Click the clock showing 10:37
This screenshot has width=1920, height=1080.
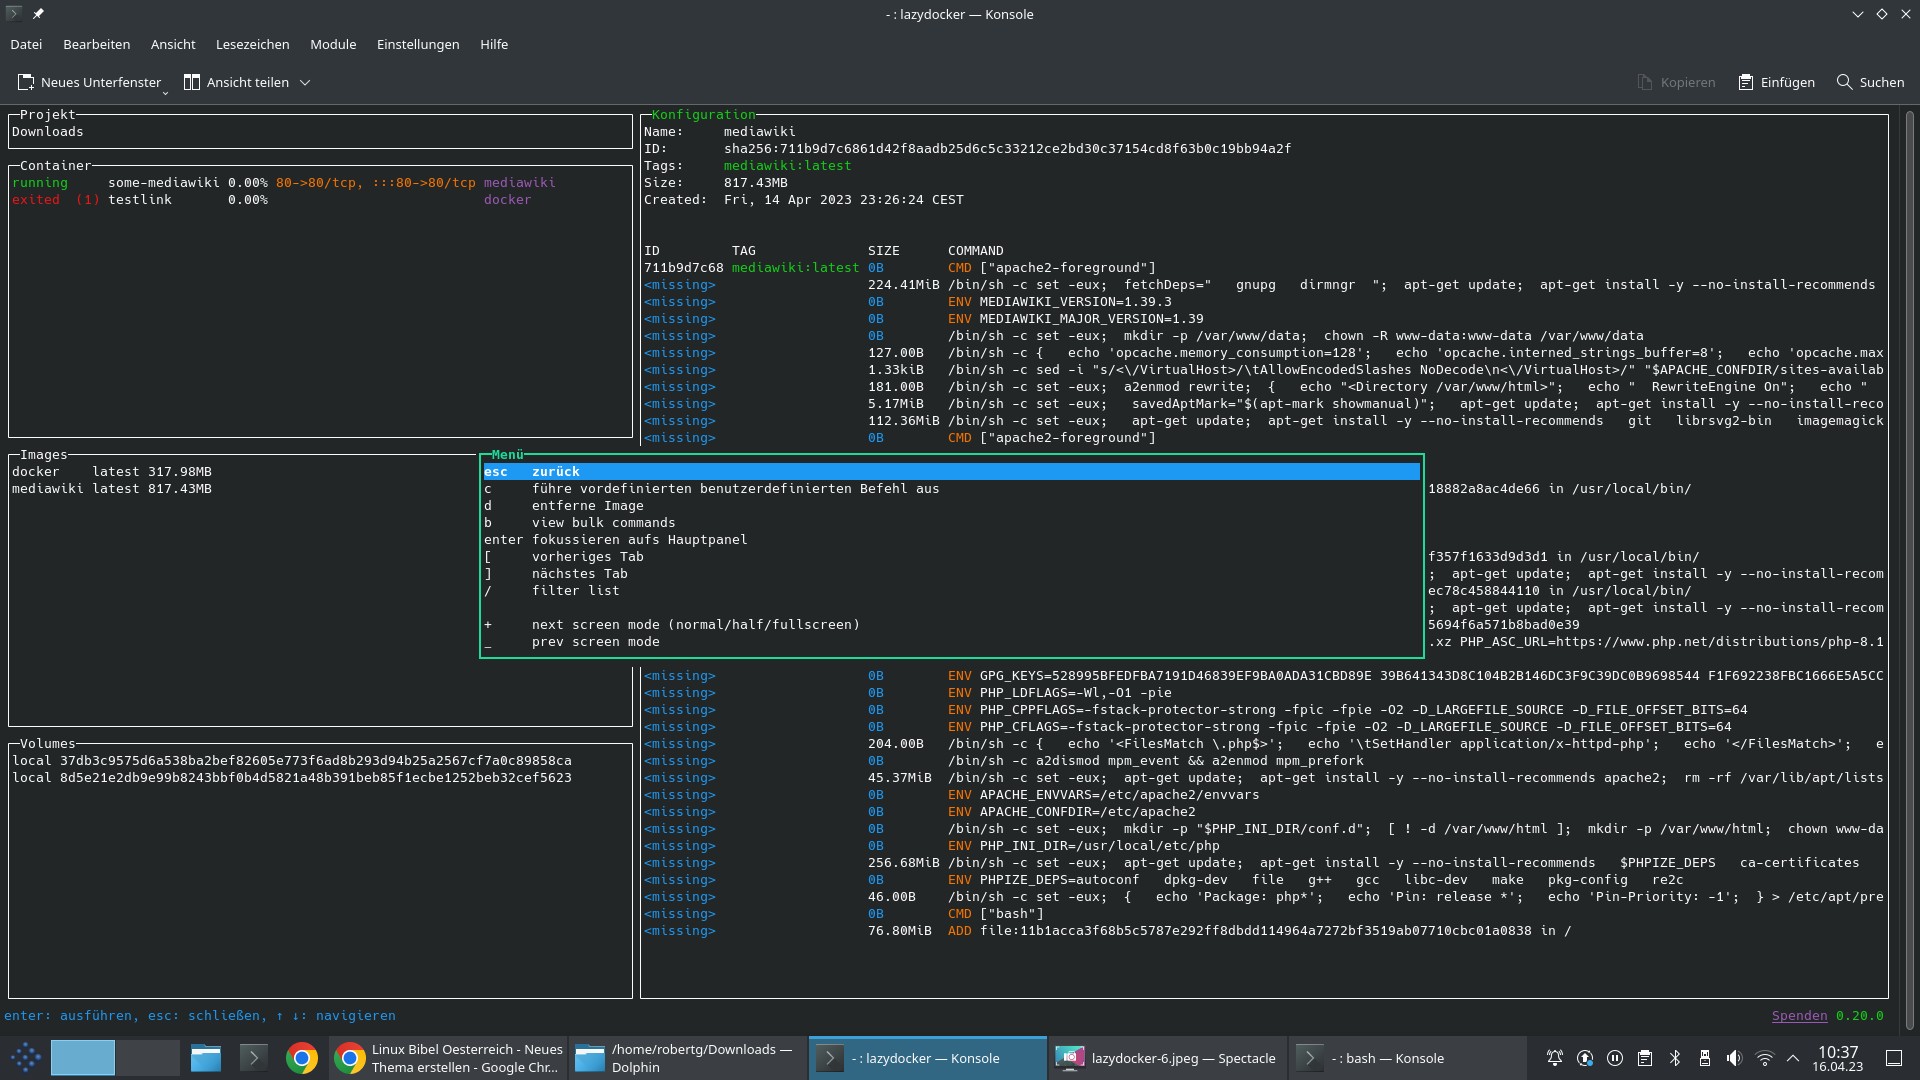pos(1838,1058)
